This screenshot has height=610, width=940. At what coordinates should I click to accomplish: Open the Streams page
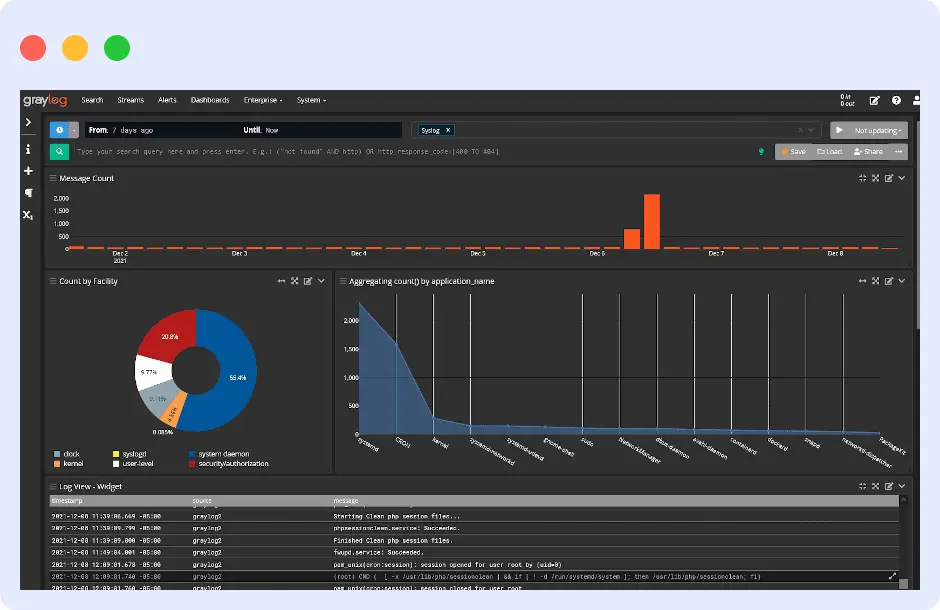coord(131,100)
